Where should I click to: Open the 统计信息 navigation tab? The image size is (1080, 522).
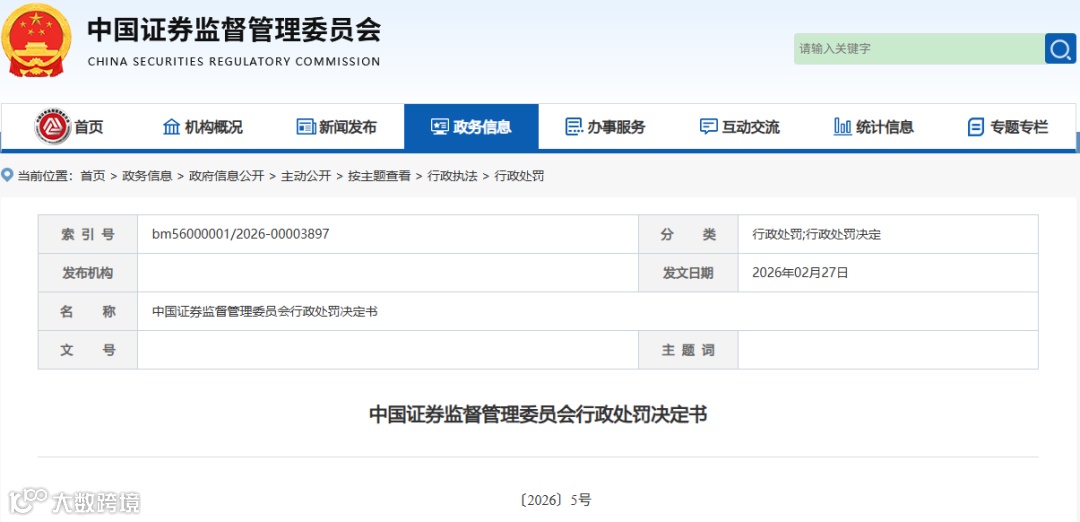point(874,127)
